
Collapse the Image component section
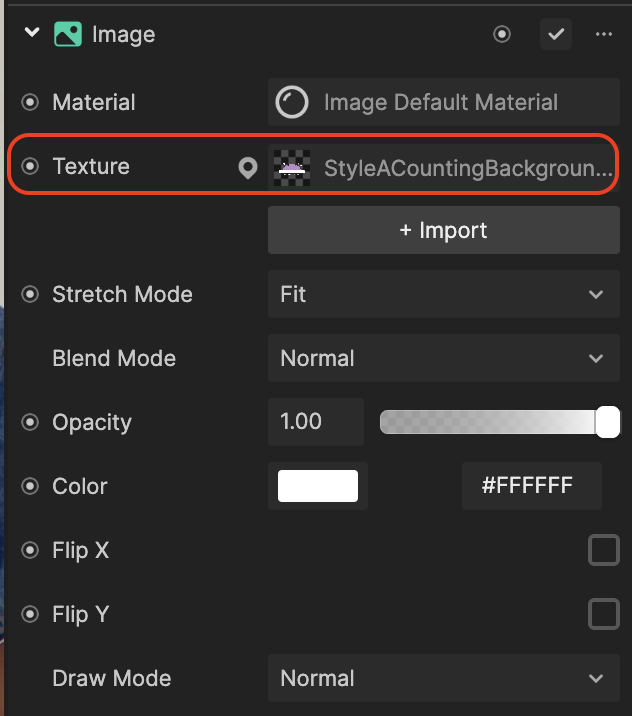[x=32, y=33]
